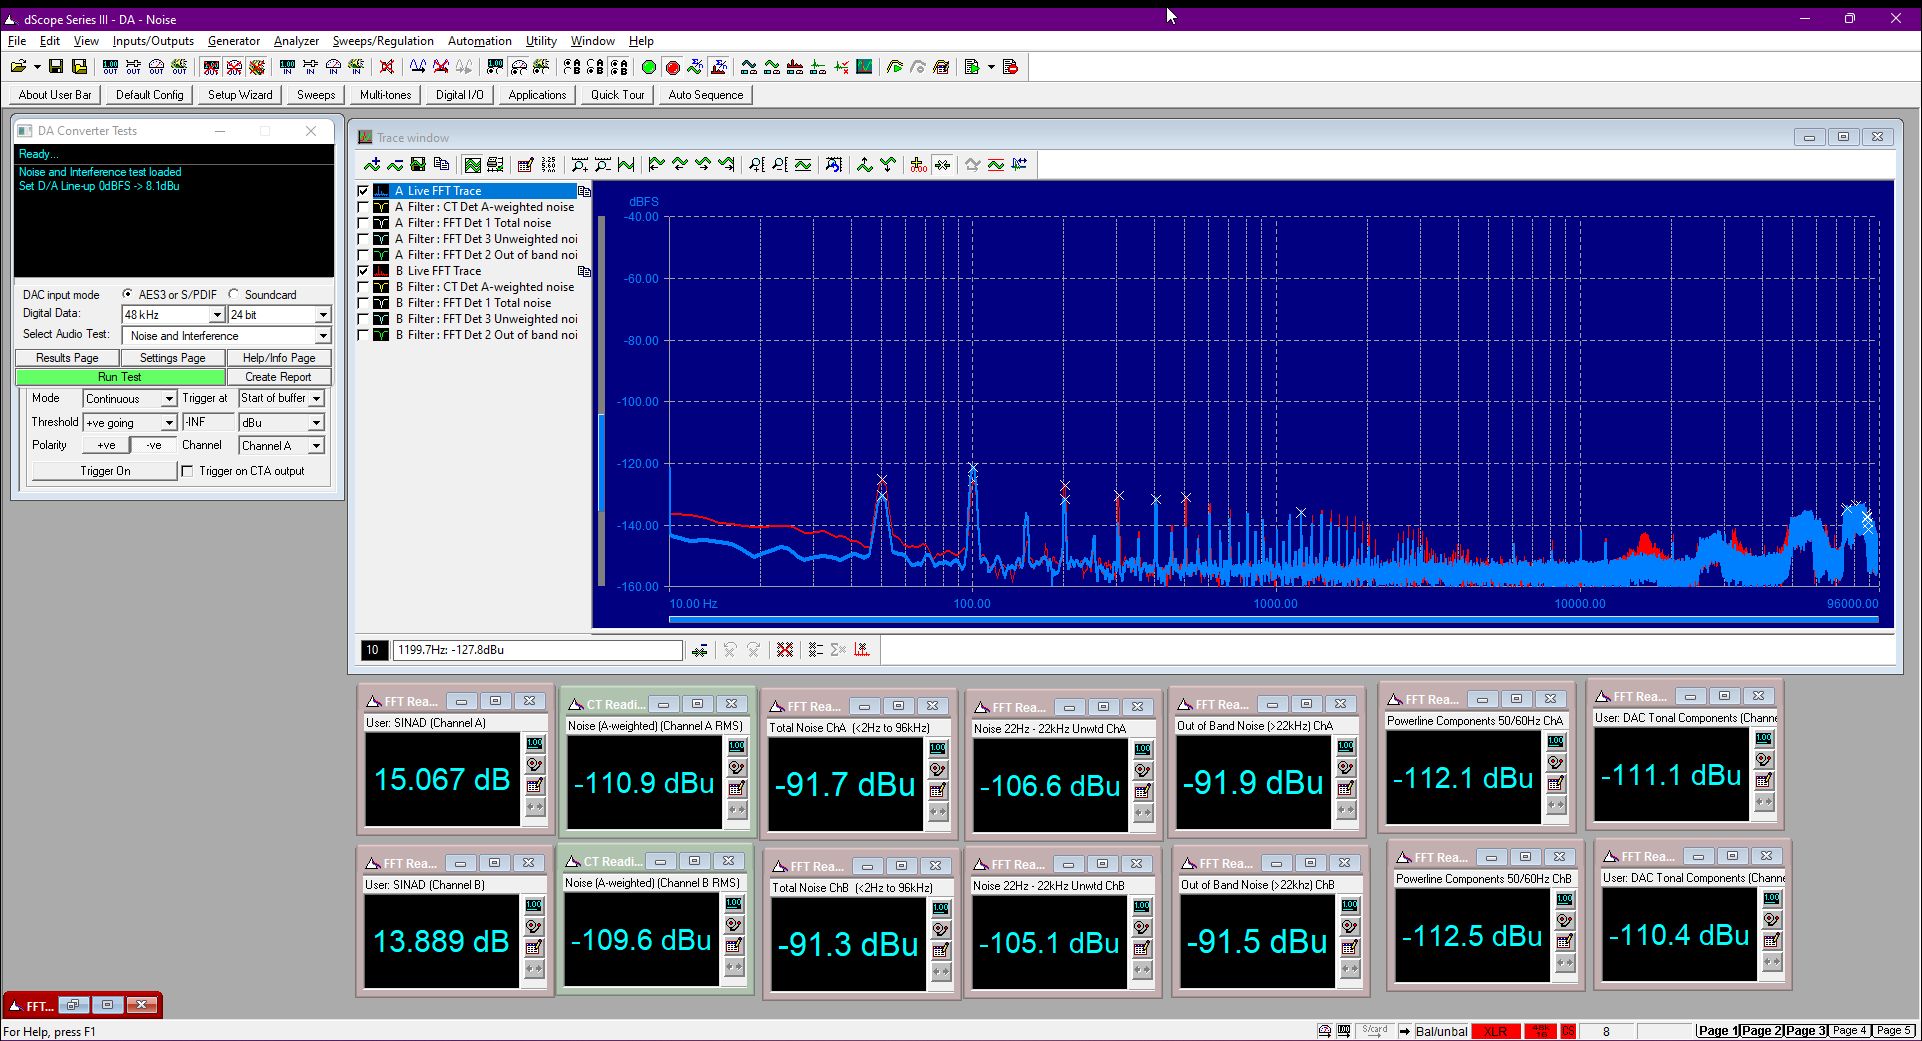Screen dimensions: 1922x1041
Task: Click the red delete all marks X icon
Action: [x=785, y=650]
